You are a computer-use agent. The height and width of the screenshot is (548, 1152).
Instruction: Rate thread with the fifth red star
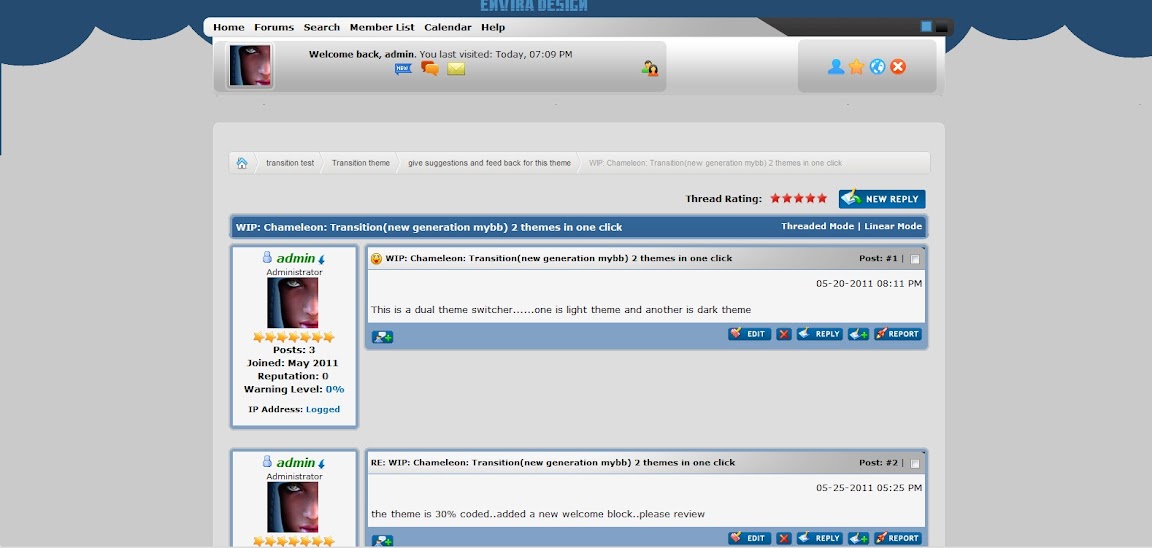coord(822,198)
